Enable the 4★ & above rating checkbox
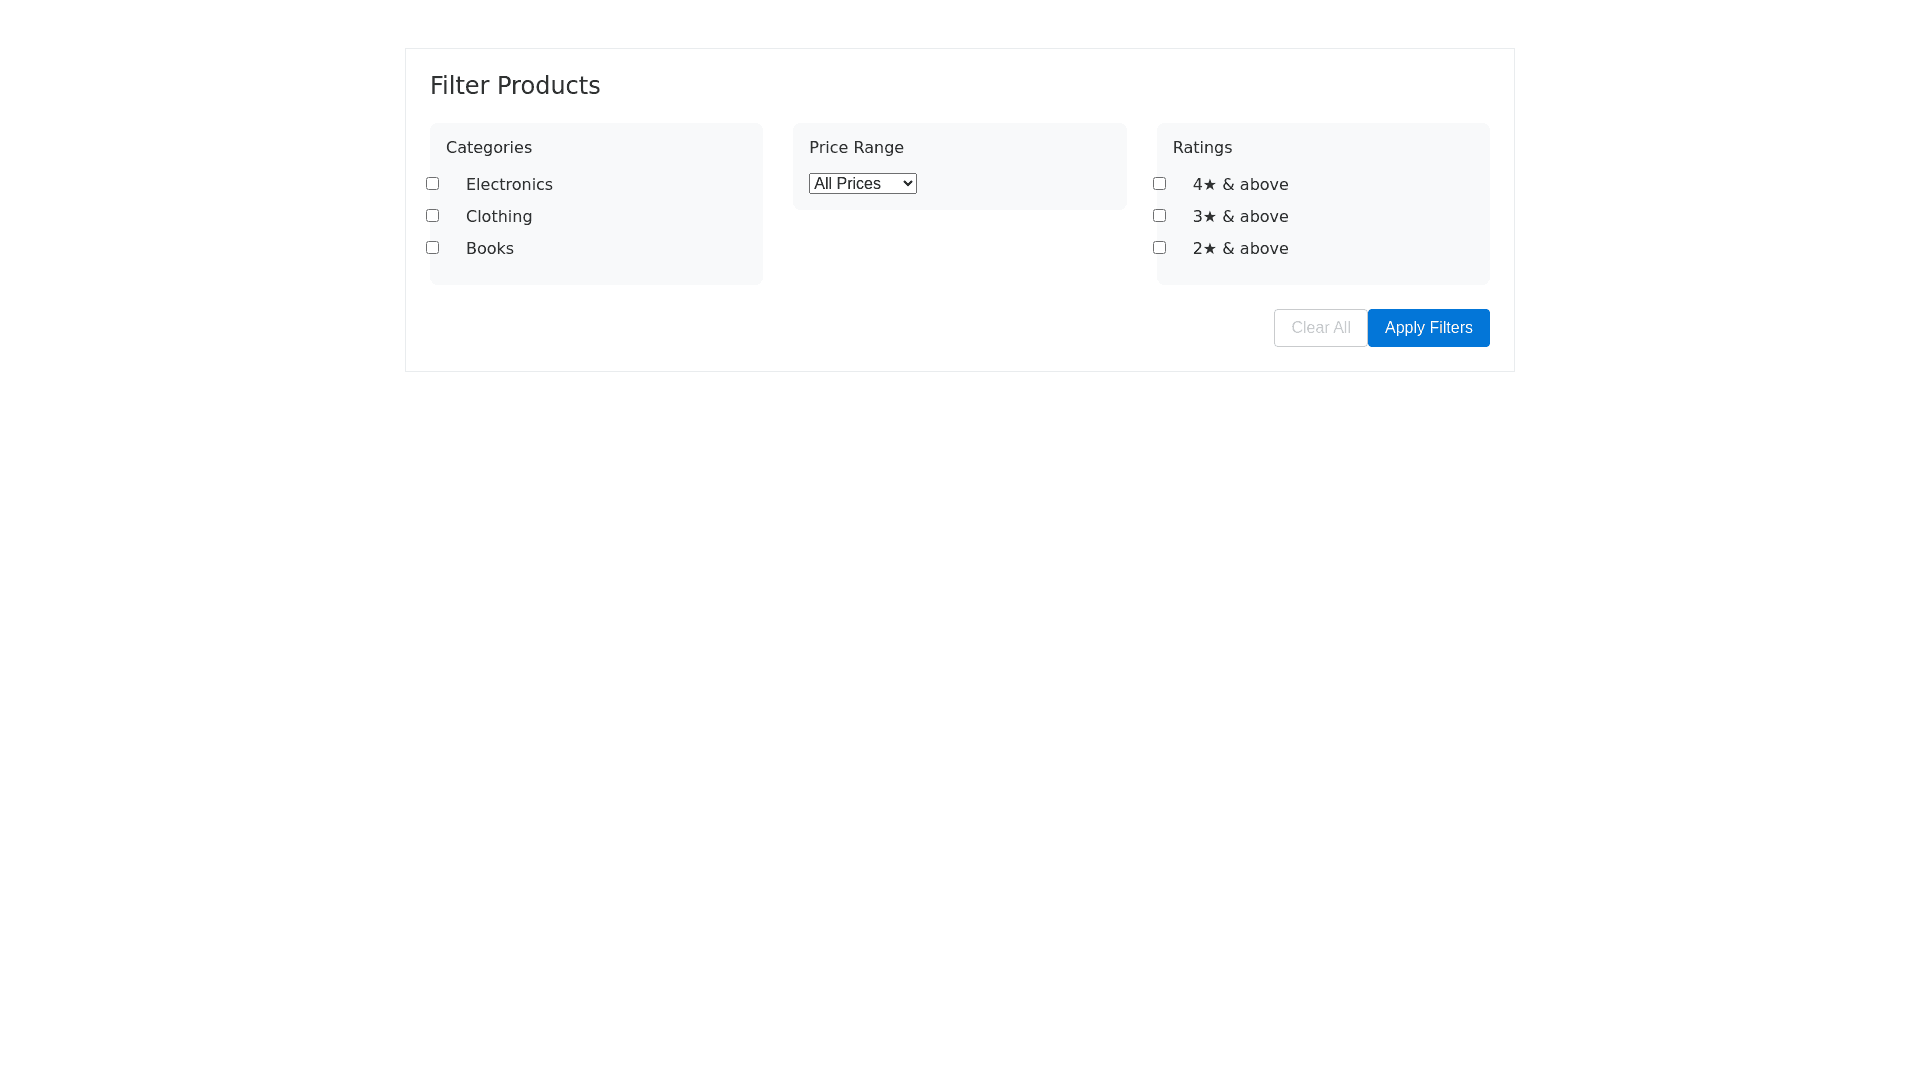This screenshot has width=1920, height=1080. (x=1159, y=184)
